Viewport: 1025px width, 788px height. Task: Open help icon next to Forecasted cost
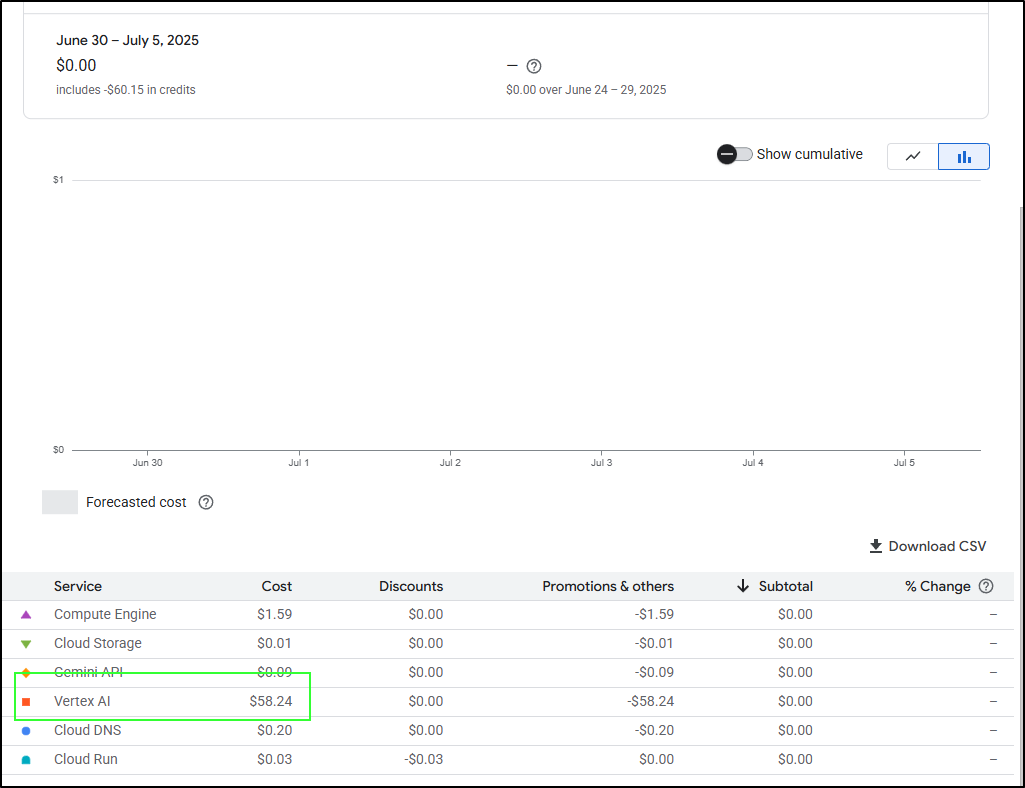tap(206, 502)
